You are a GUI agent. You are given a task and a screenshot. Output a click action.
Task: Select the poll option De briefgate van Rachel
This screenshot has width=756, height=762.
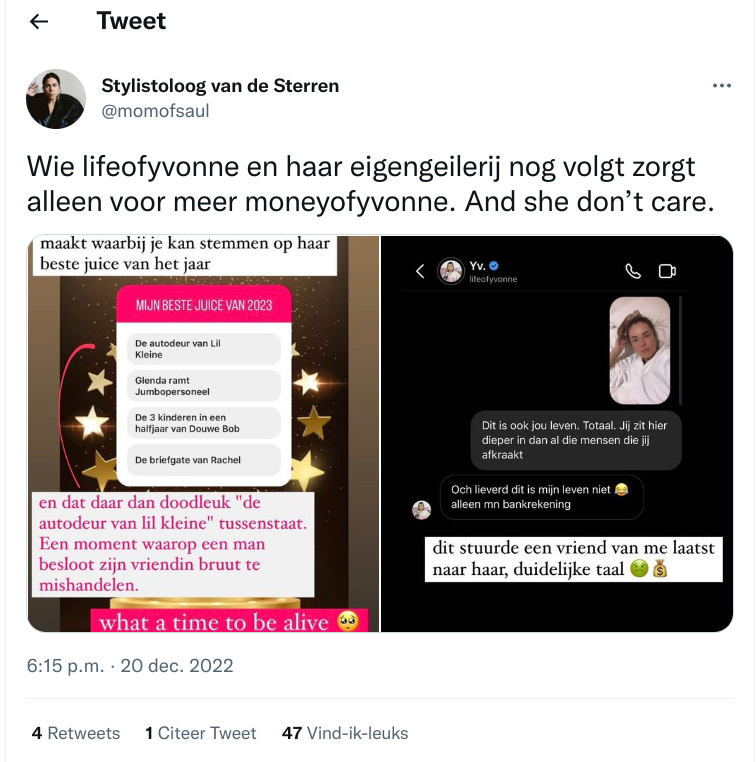(x=204, y=460)
